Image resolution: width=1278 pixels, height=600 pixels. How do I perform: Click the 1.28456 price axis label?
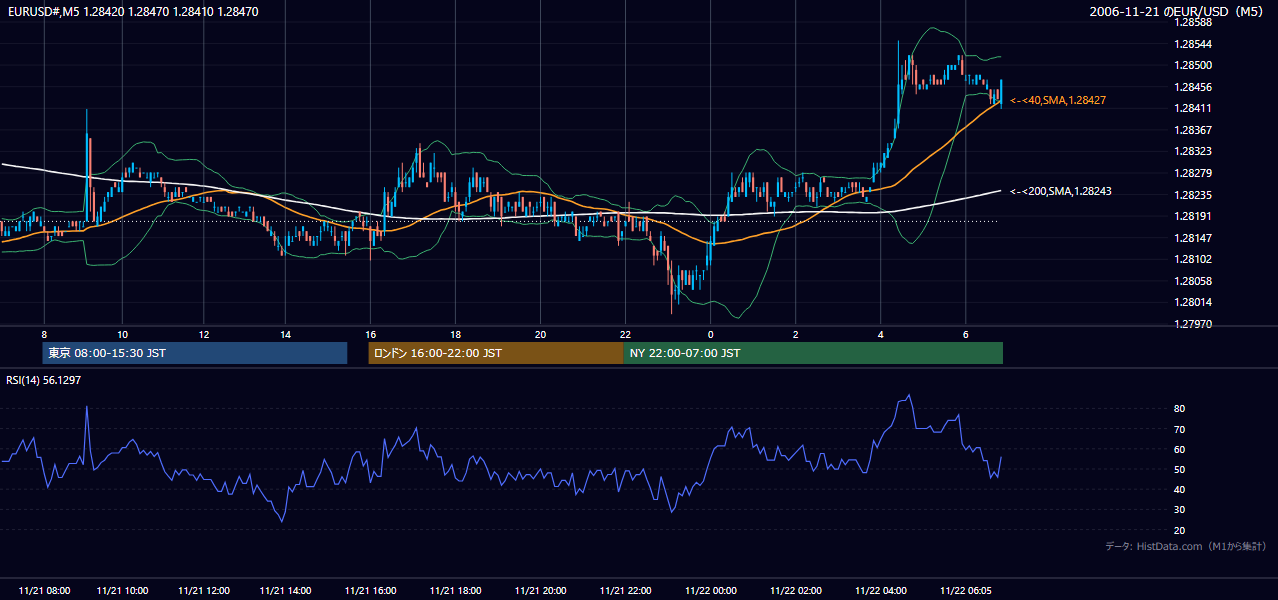tap(1193, 87)
